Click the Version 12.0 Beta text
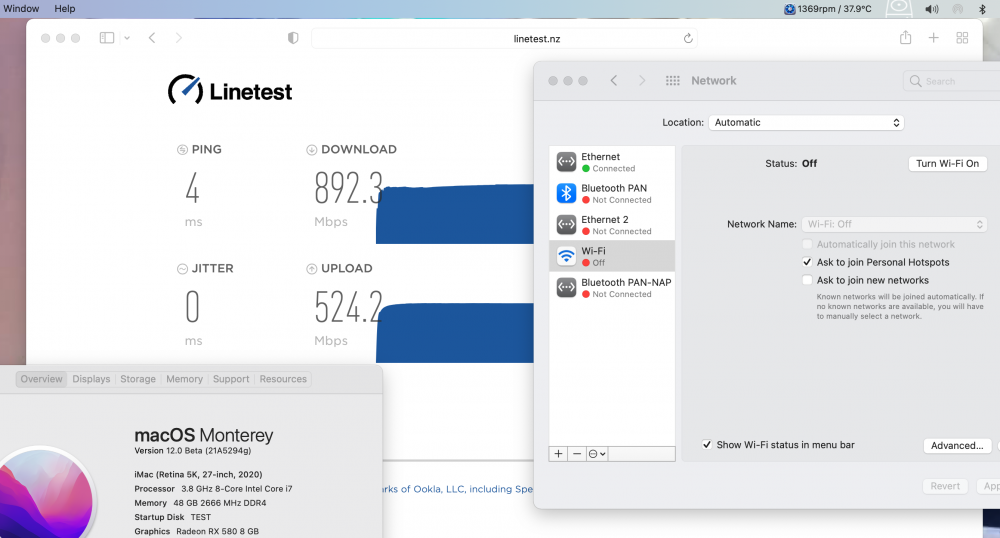This screenshot has height=538, width=1000. [193, 451]
